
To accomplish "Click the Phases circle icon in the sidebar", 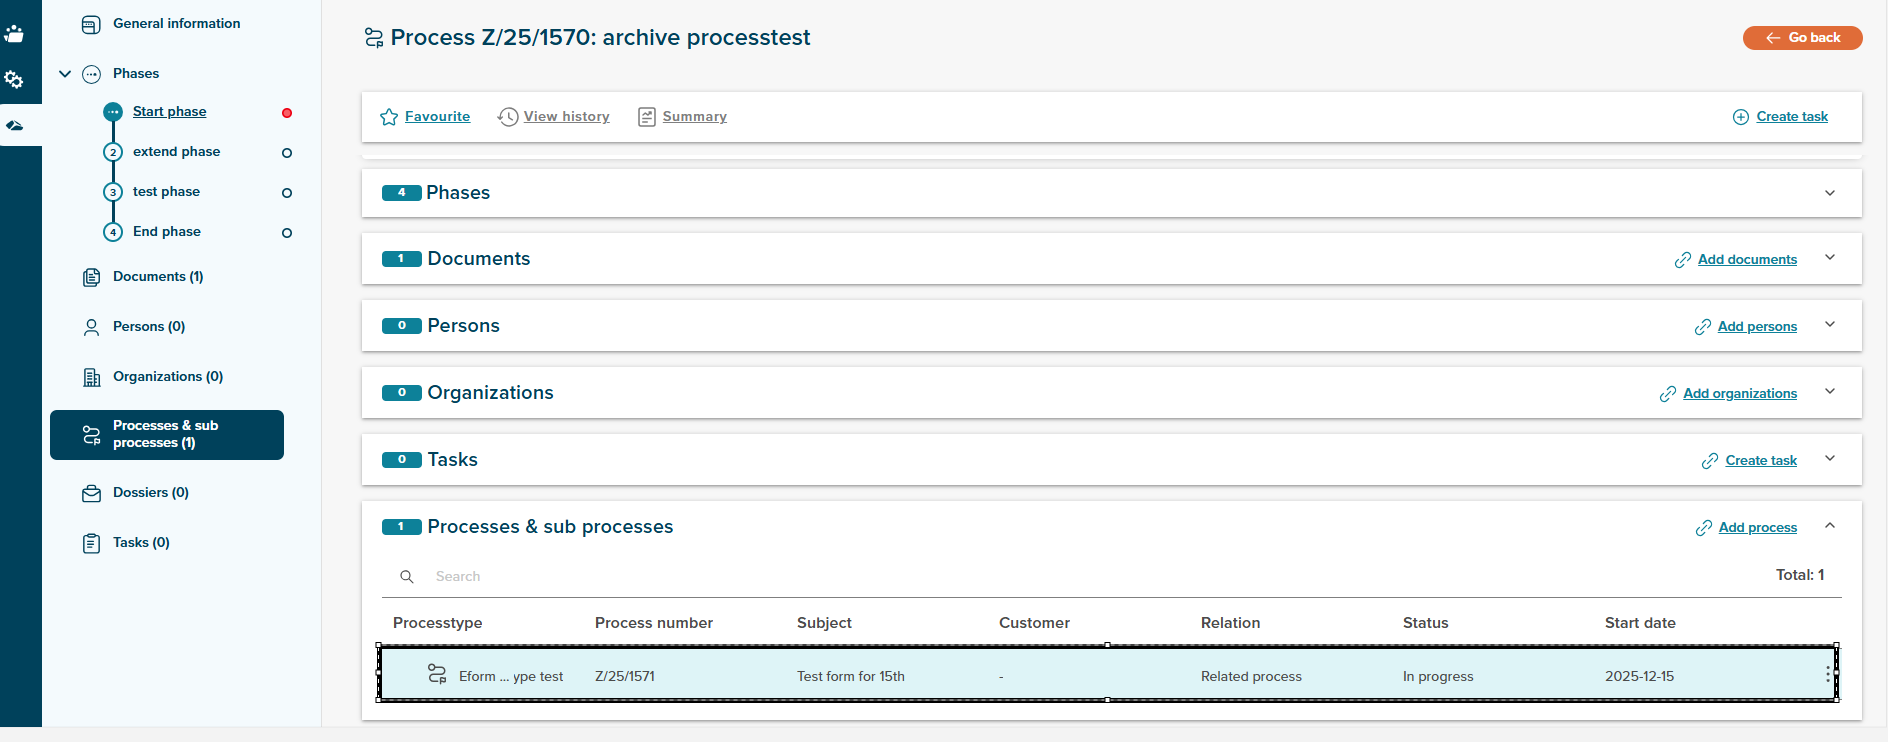I will pyautogui.click(x=91, y=74).
